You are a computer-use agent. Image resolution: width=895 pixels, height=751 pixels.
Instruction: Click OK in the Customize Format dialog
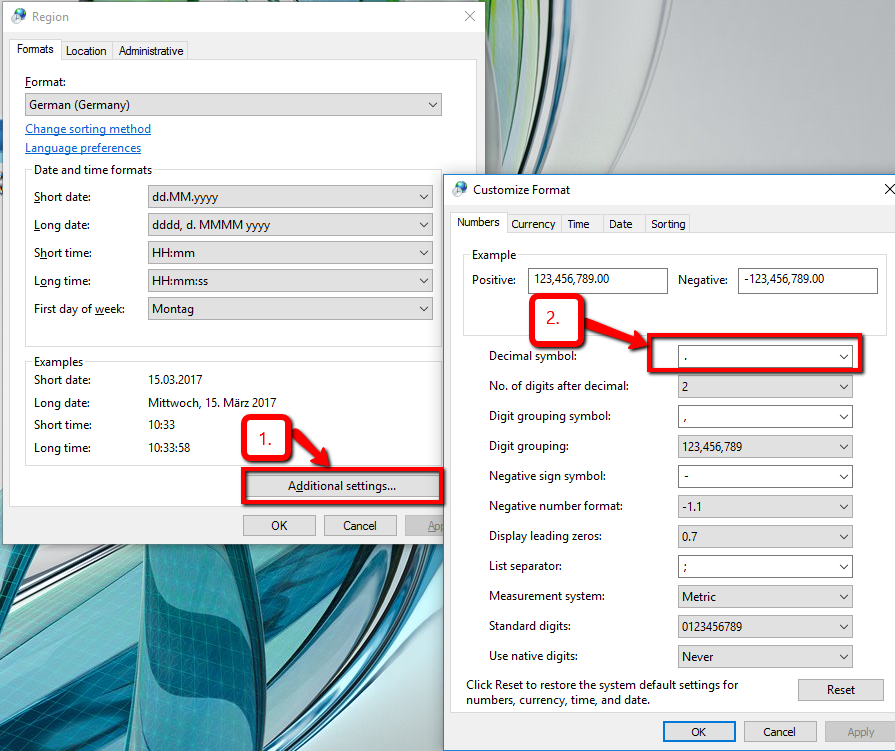[x=698, y=731]
